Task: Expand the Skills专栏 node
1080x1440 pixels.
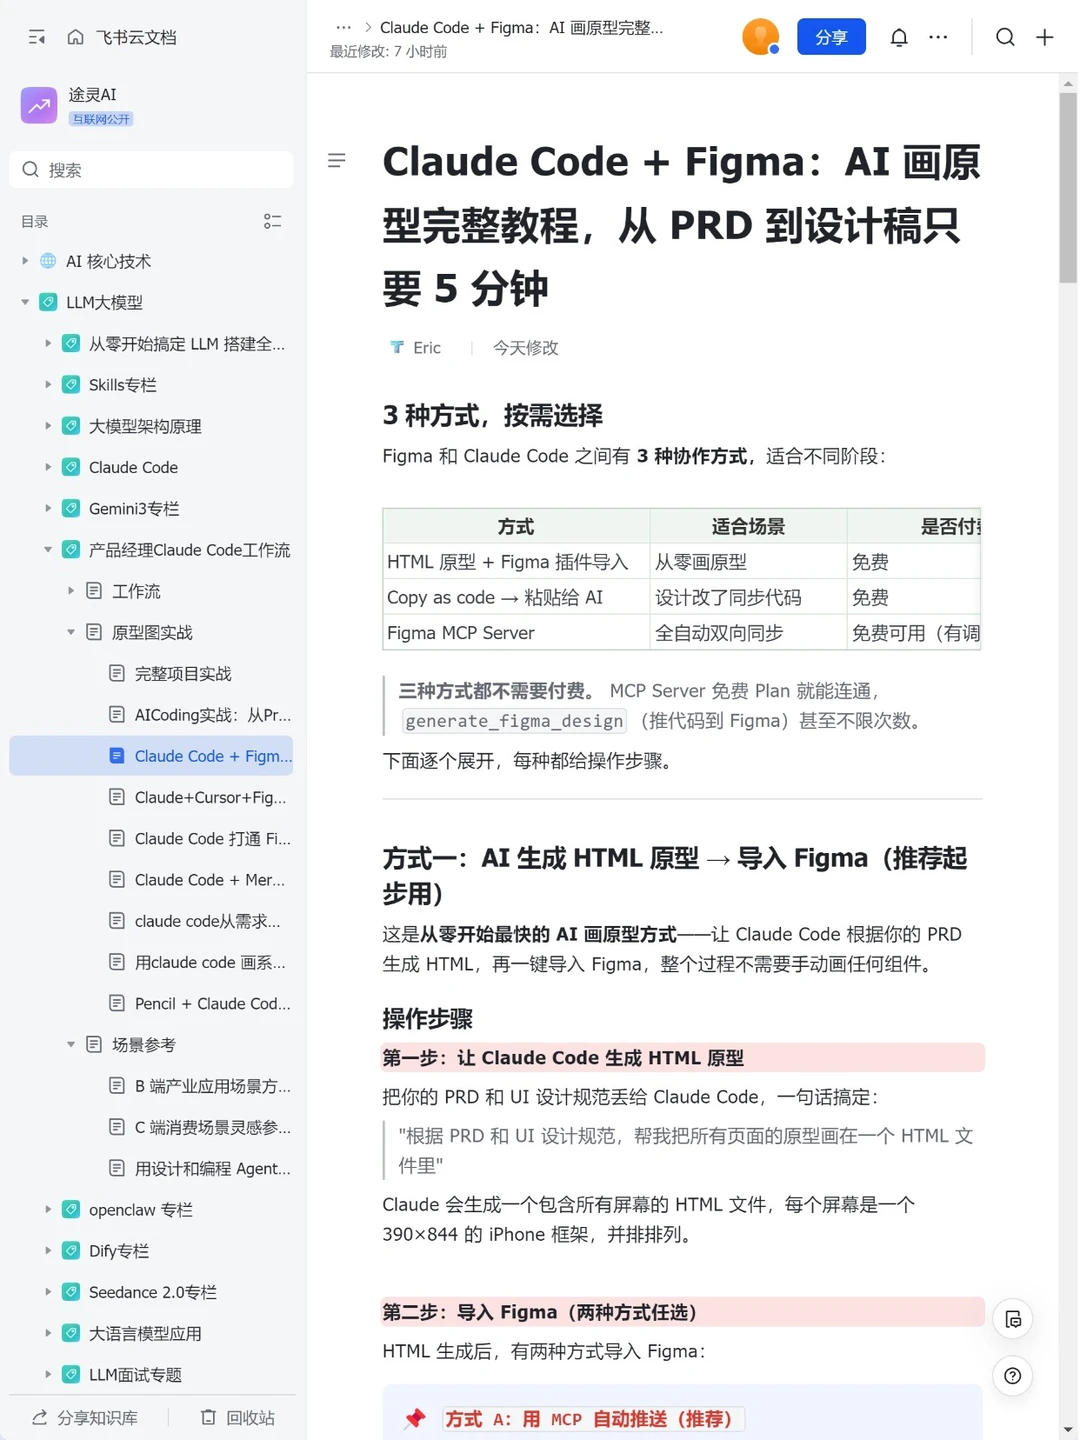Action: point(48,385)
